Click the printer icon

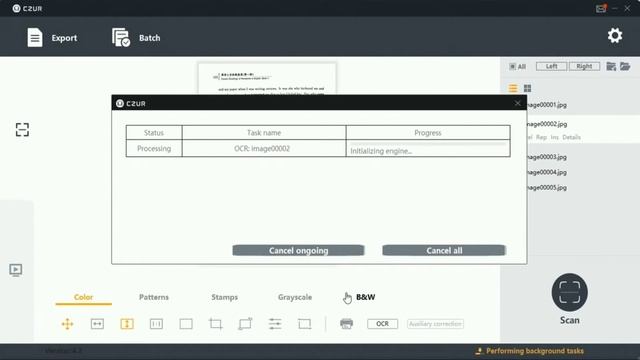347,324
